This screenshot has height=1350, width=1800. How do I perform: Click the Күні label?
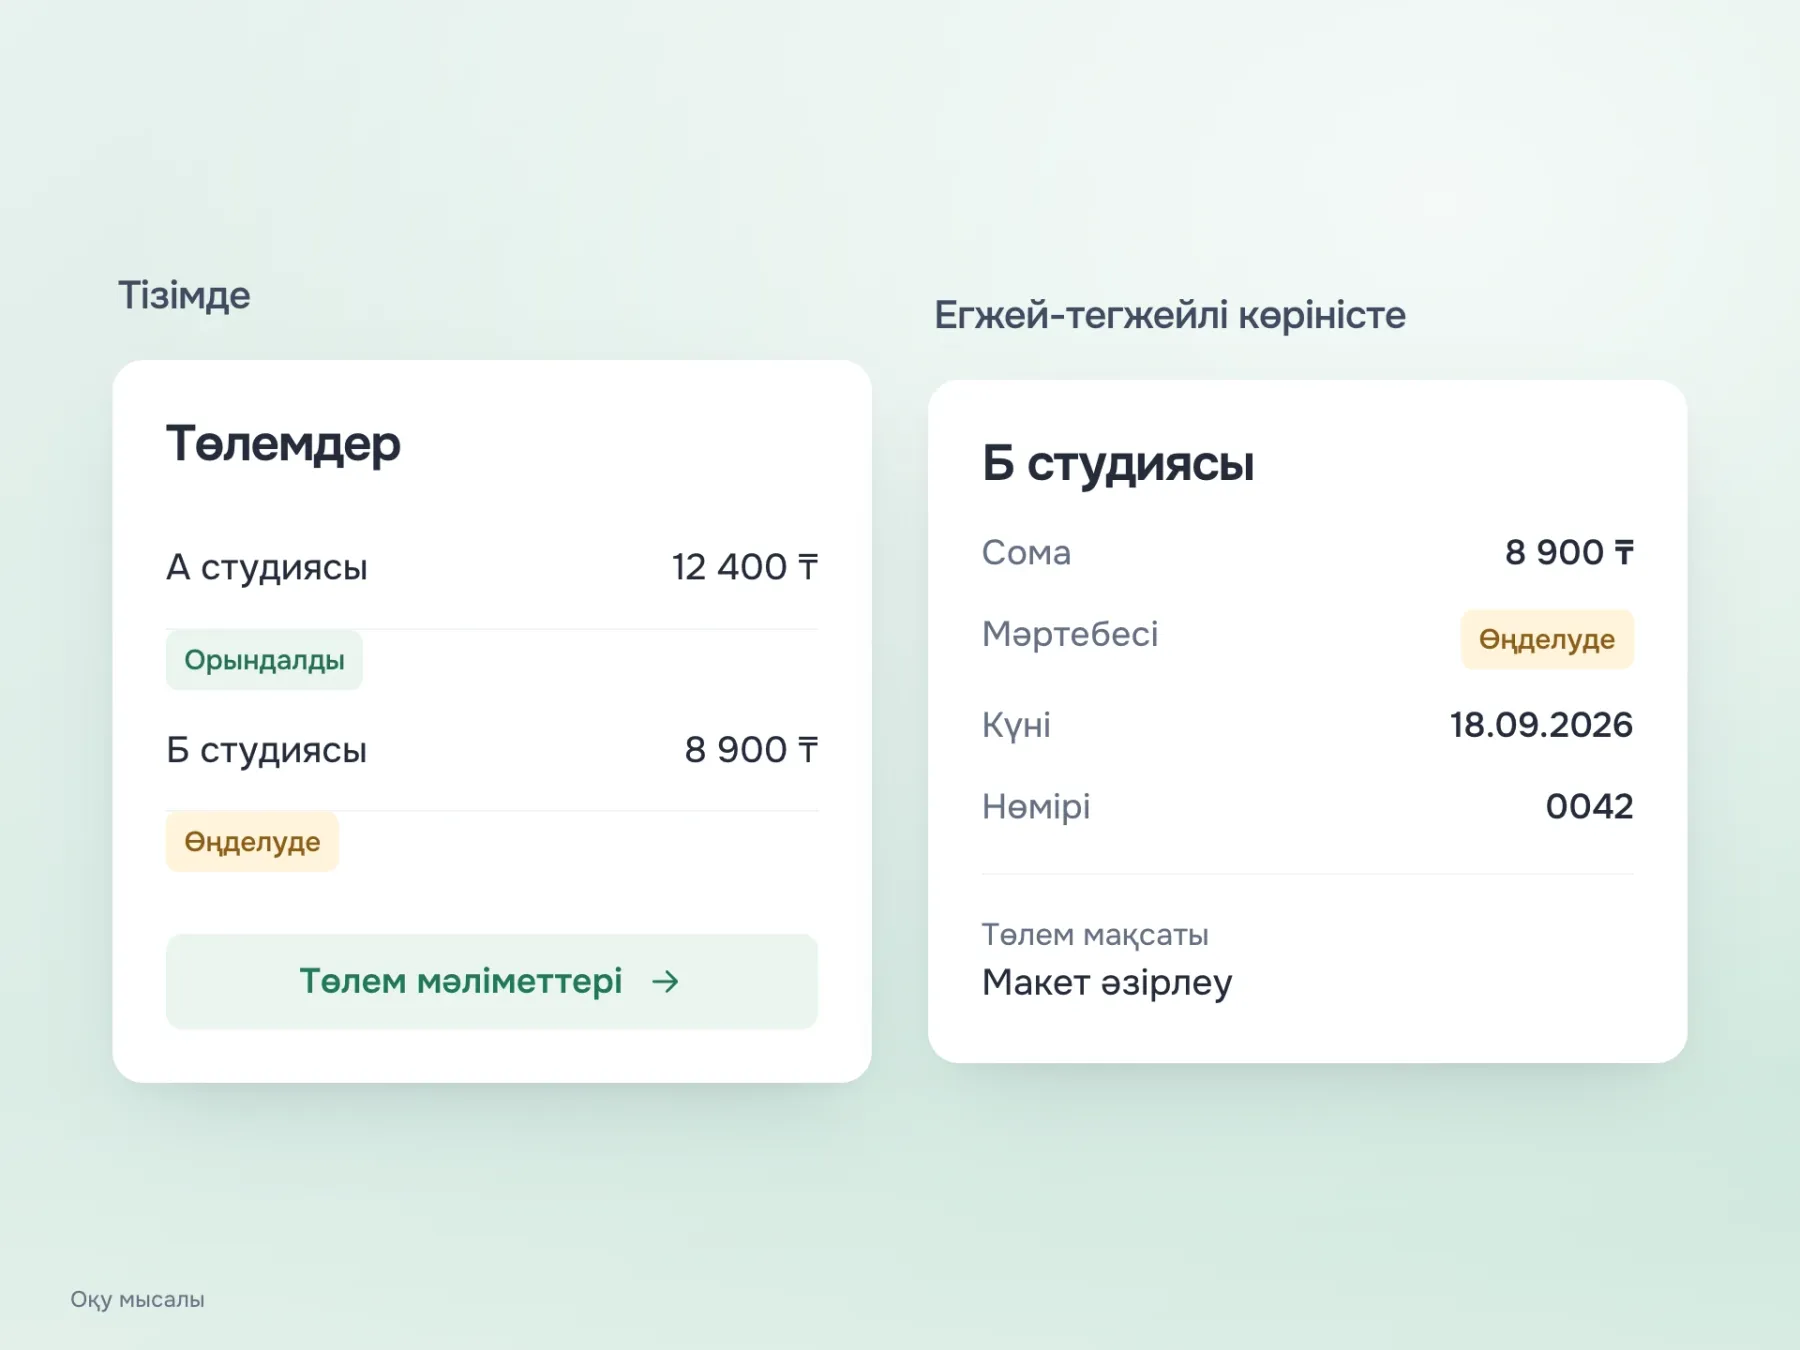[1016, 725]
